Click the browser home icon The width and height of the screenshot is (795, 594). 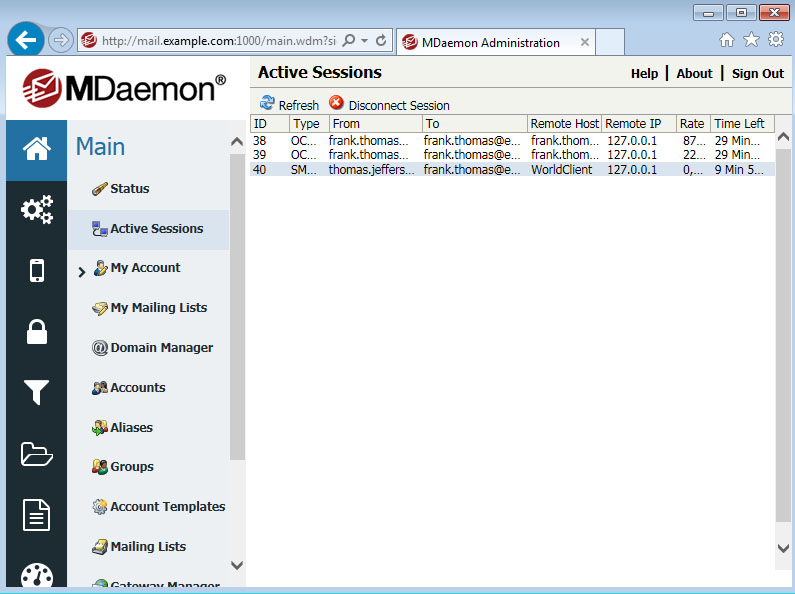727,40
